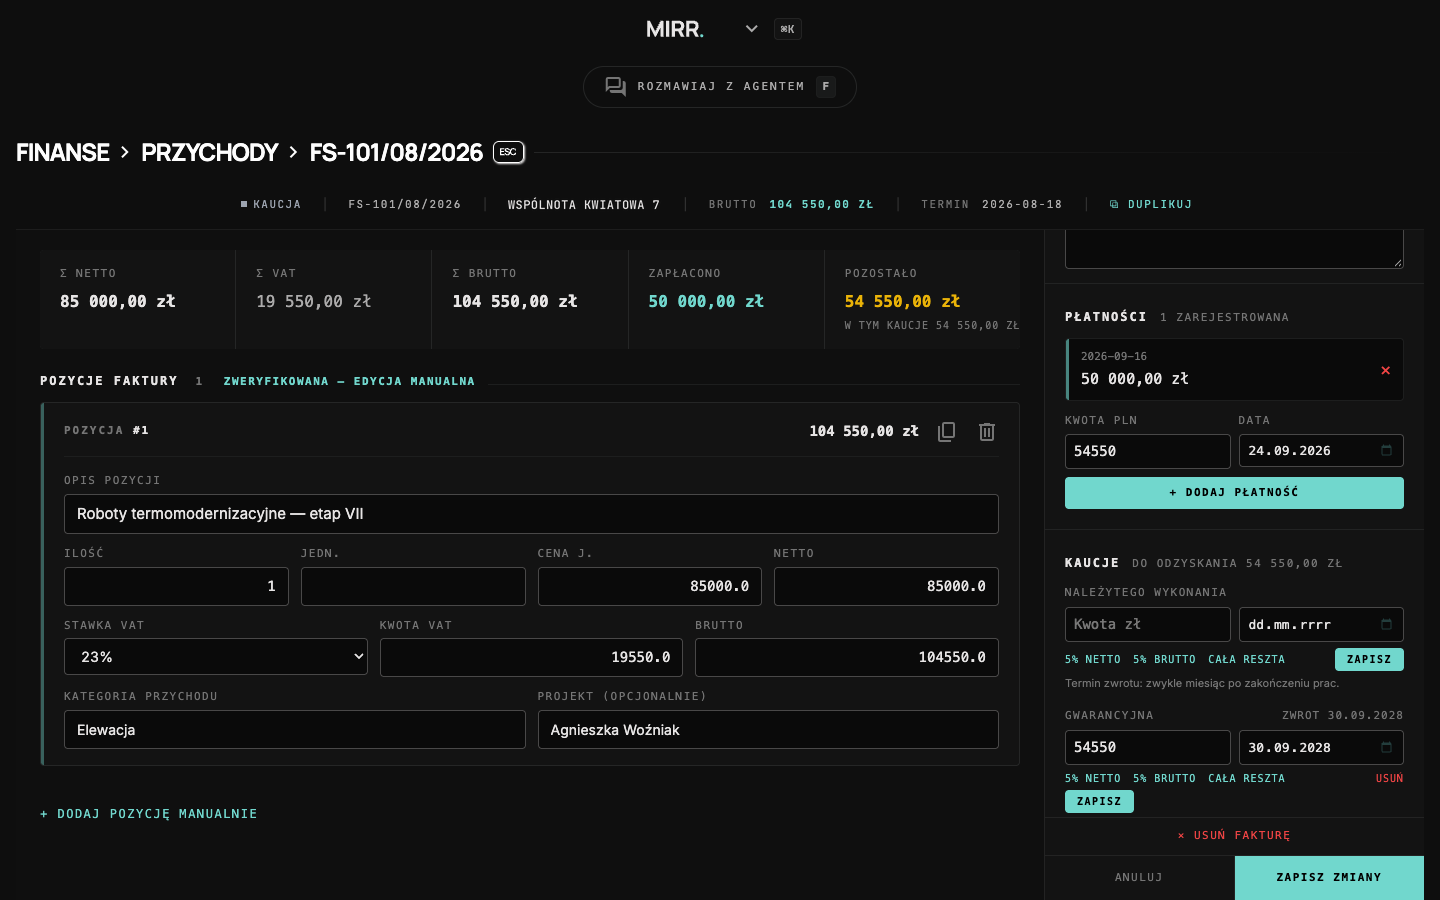Open calendar picker for gwarancyjna date 30.09.2028
The width and height of the screenshot is (1440, 900).
1386,748
